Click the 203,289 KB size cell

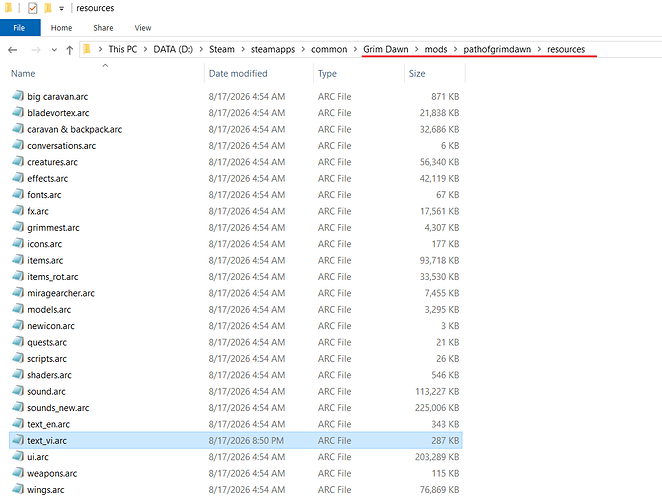coord(437,457)
